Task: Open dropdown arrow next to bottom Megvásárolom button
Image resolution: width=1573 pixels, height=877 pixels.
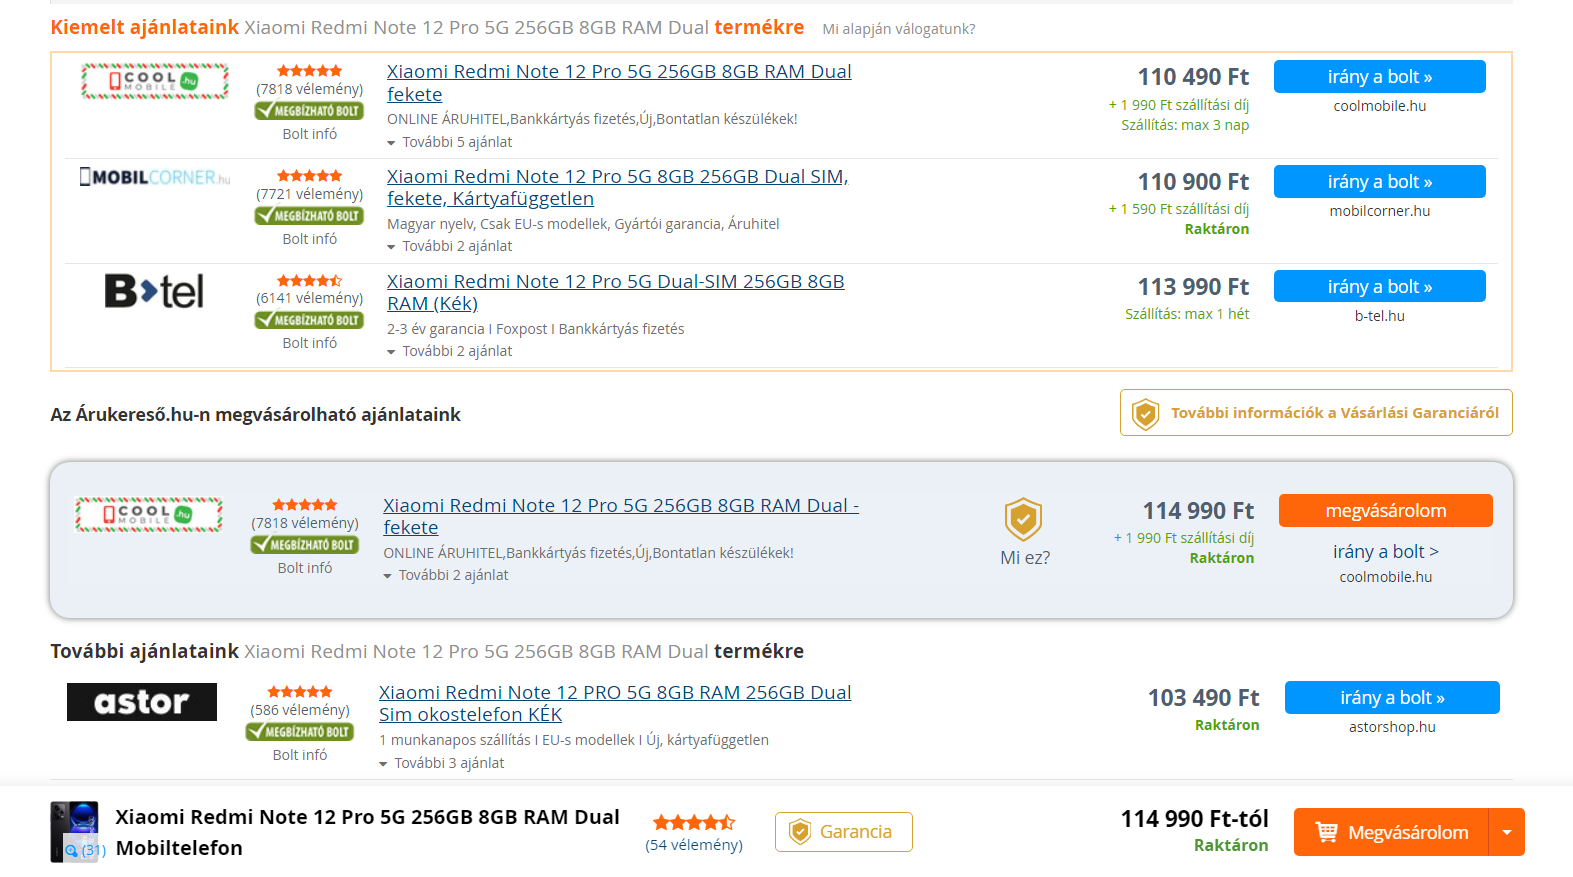Action: [x=1507, y=832]
